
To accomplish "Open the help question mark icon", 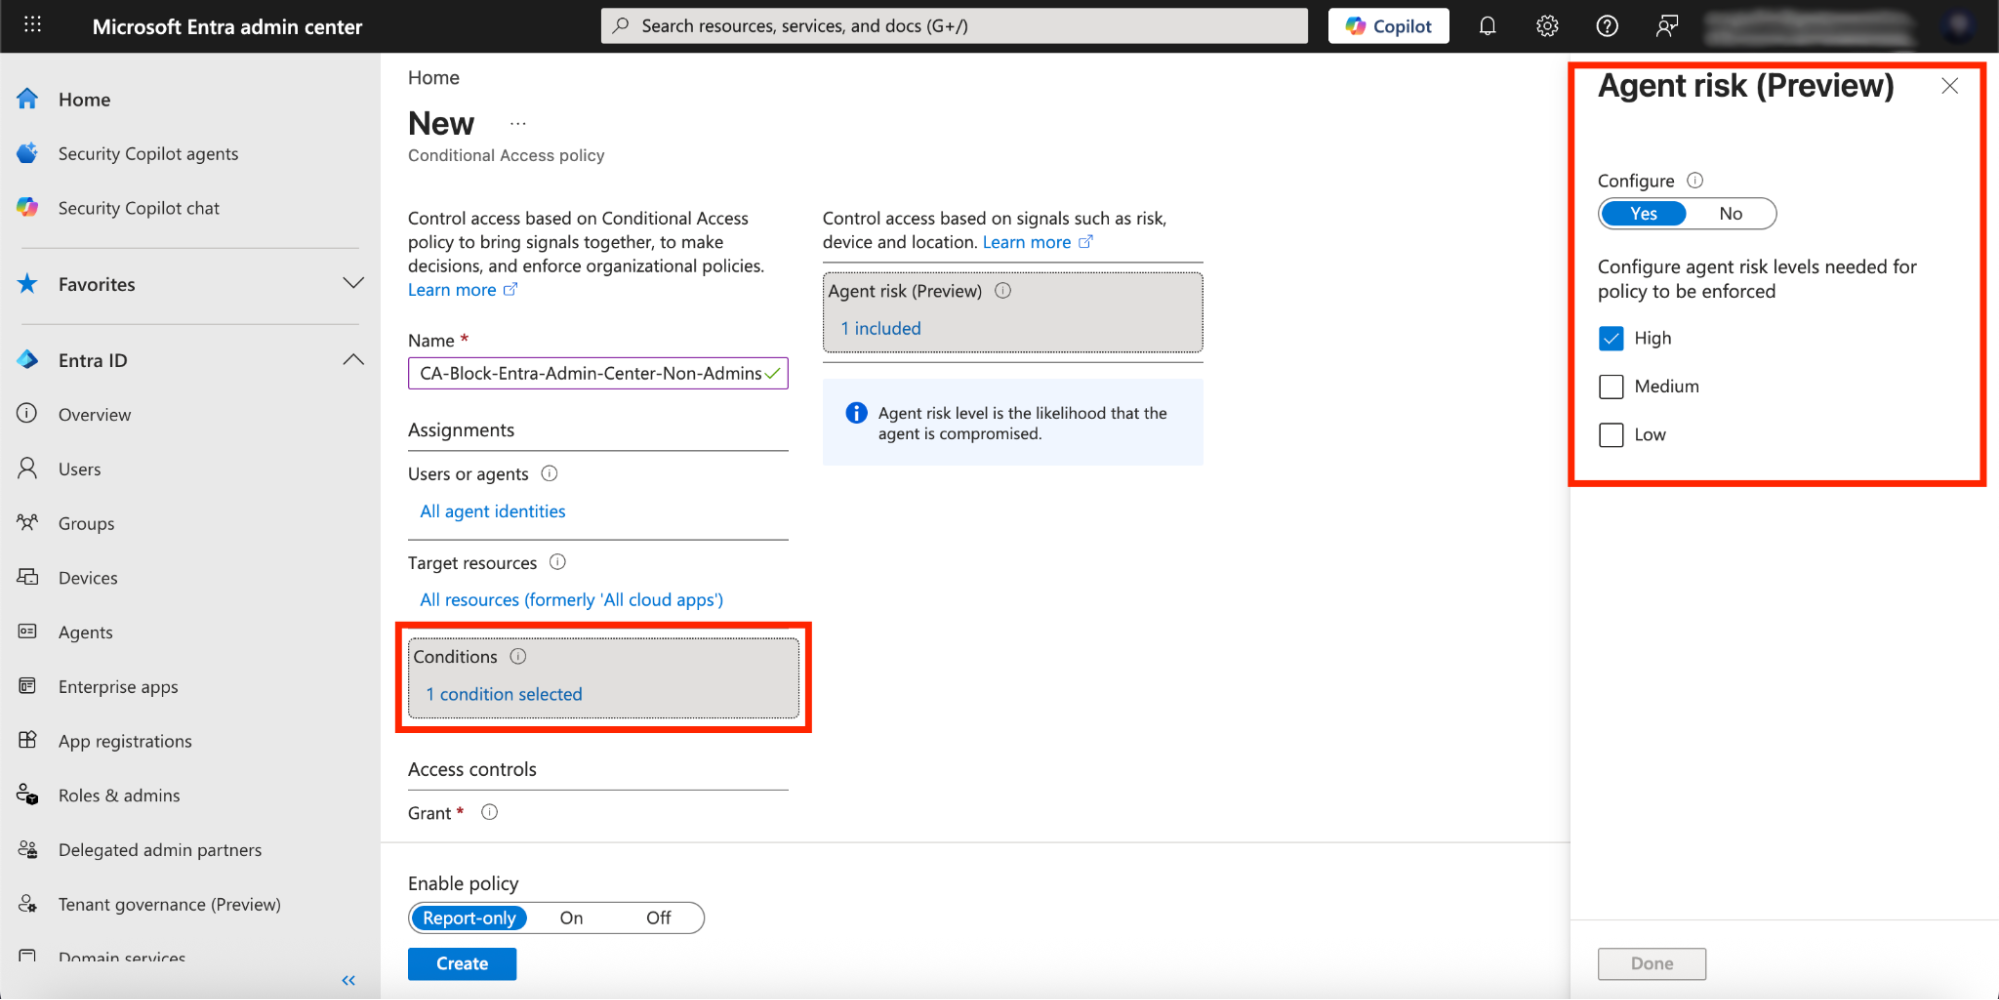I will (x=1607, y=26).
